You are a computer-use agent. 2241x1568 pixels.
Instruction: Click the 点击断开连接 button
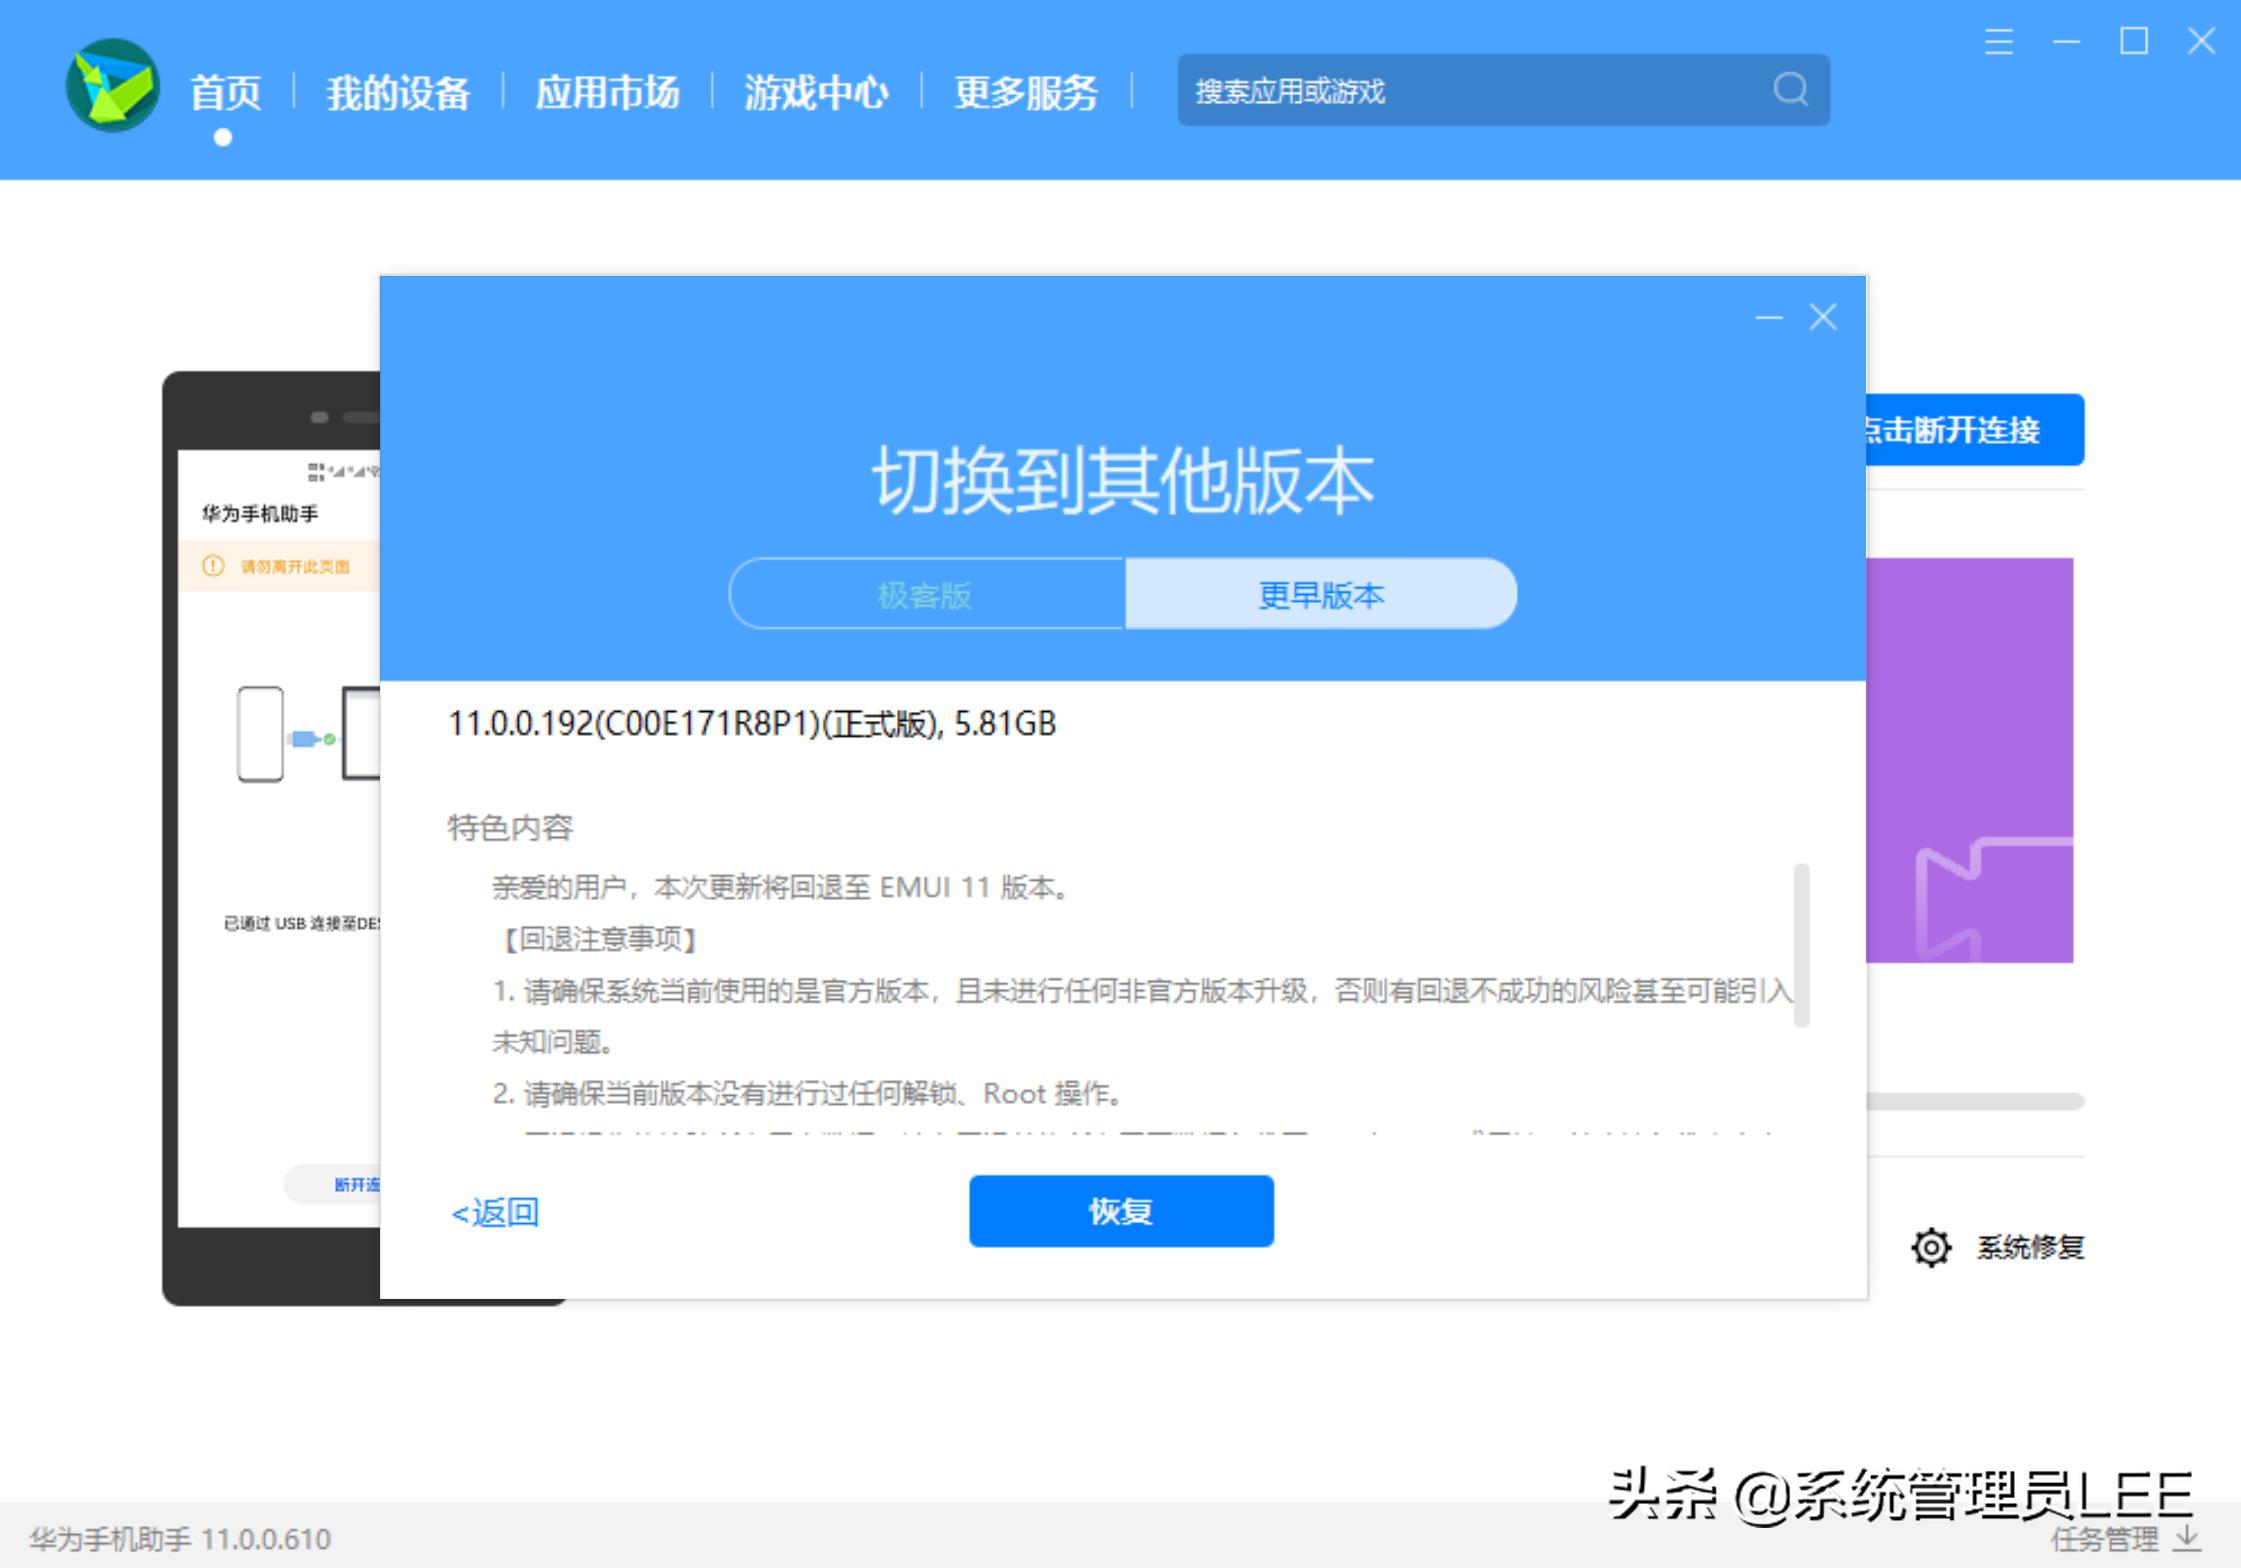point(1973,430)
